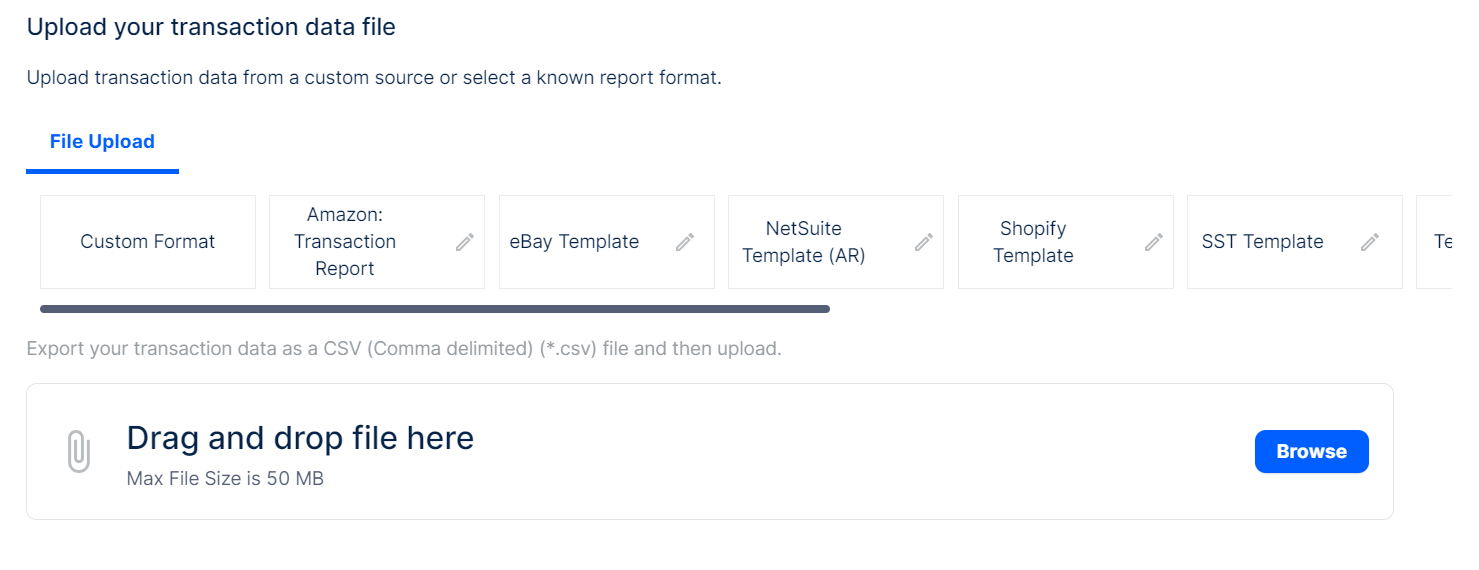
Task: Edit the Amazon Transaction Report template
Action: click(x=465, y=242)
